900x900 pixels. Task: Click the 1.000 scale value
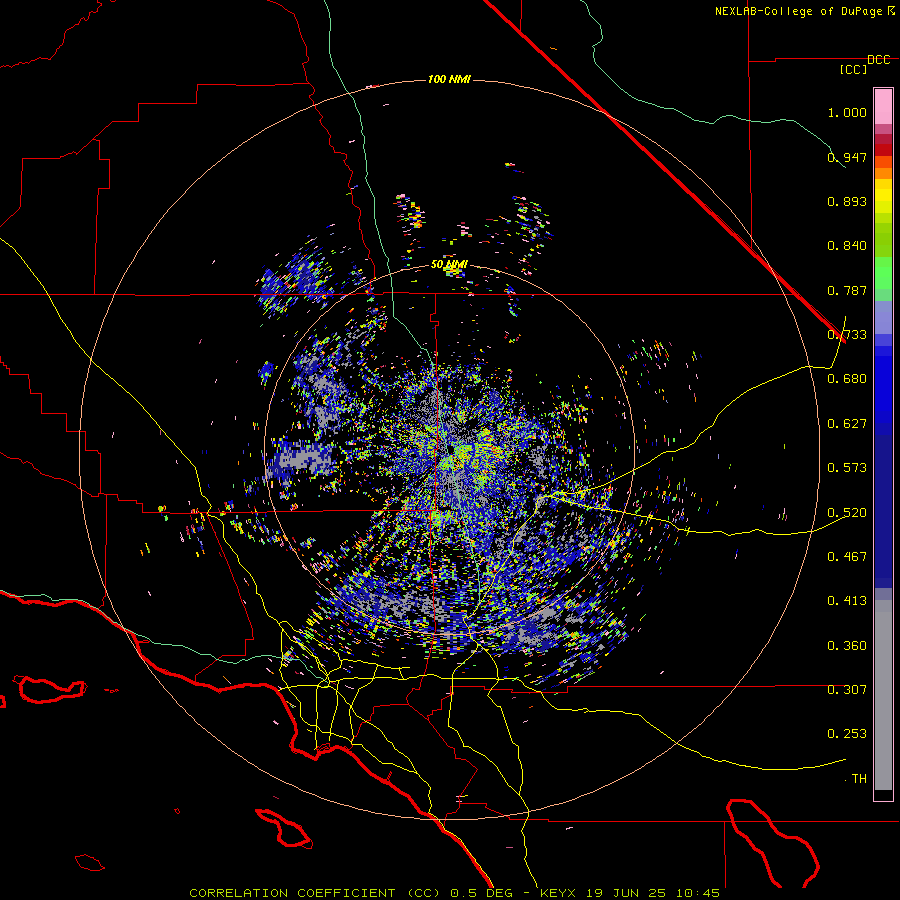click(x=847, y=112)
